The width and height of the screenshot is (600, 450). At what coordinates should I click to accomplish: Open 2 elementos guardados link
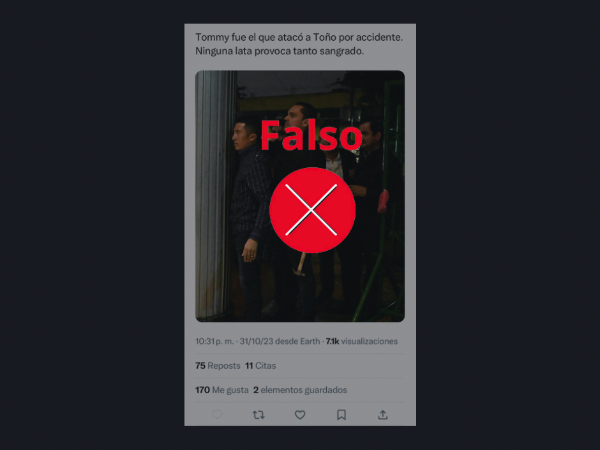300,390
